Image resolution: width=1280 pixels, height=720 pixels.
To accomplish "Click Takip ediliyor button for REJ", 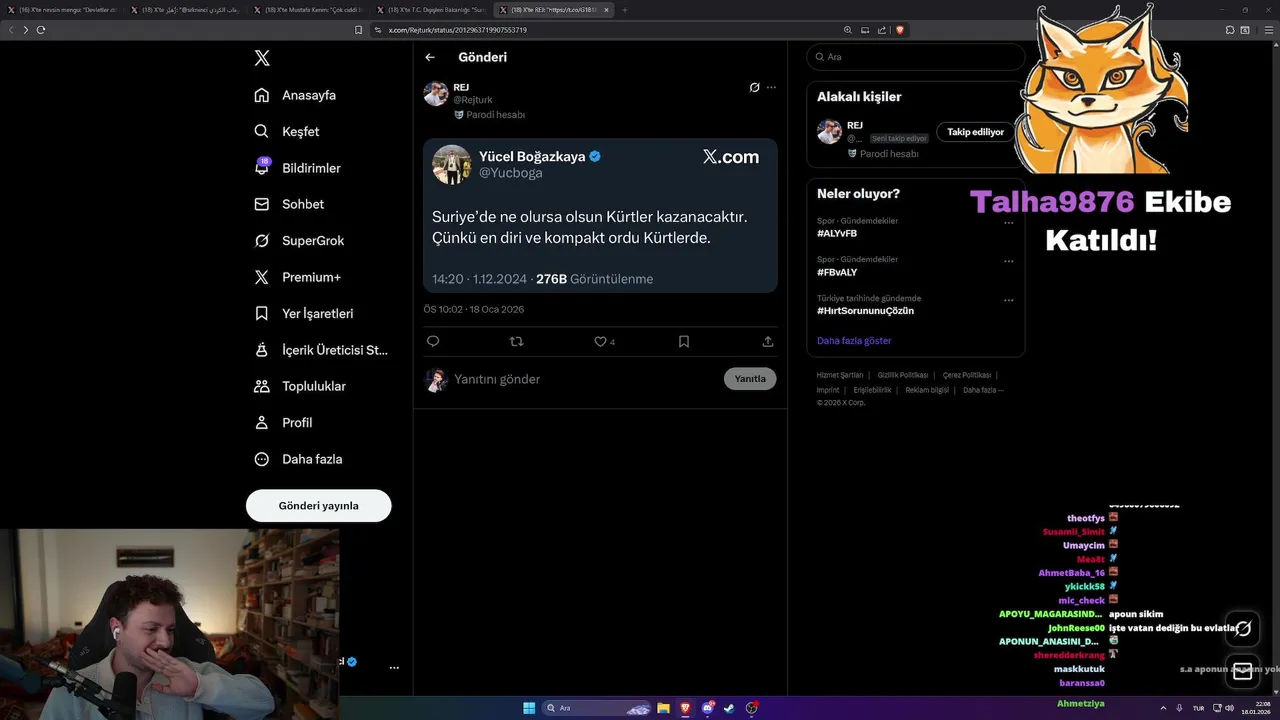I will (x=975, y=132).
